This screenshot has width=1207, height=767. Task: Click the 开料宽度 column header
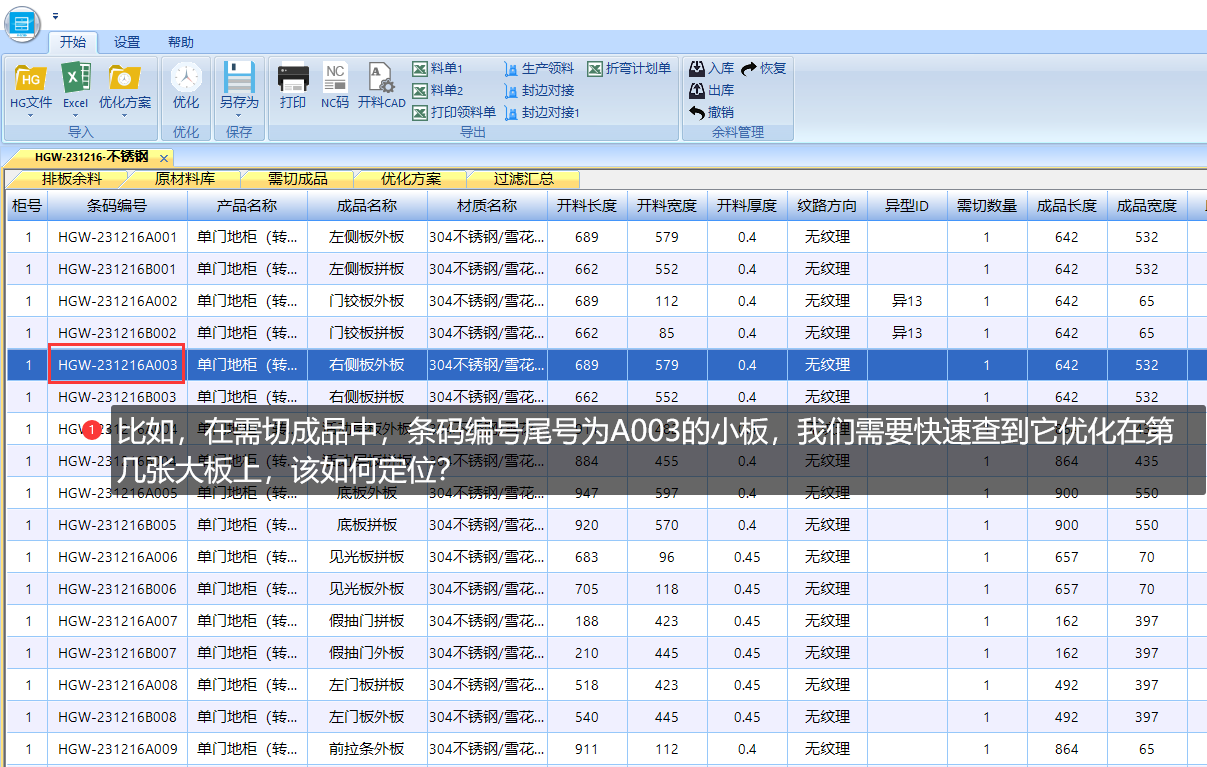pyautogui.click(x=667, y=205)
